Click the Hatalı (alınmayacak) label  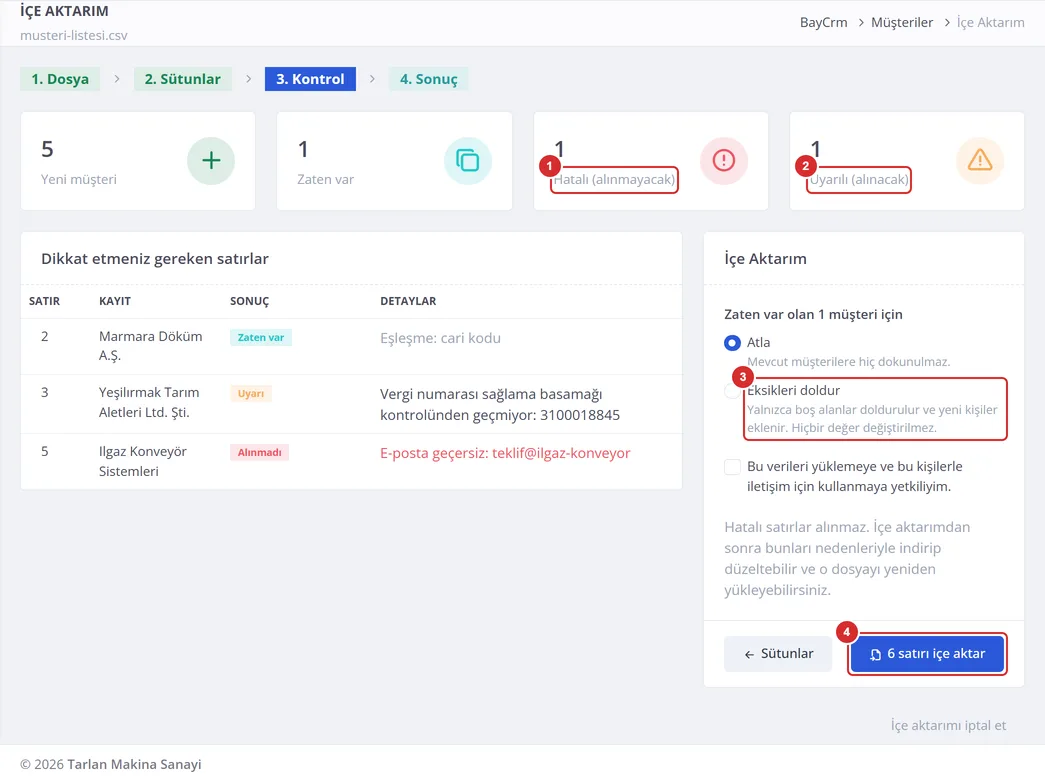pos(614,179)
